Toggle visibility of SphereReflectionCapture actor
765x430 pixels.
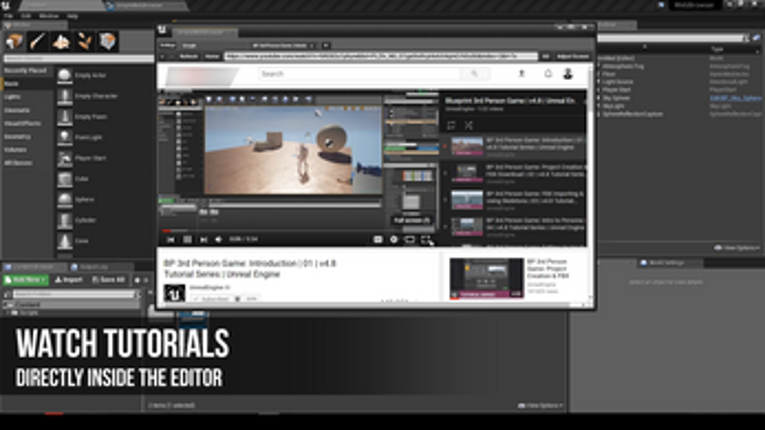coord(599,114)
